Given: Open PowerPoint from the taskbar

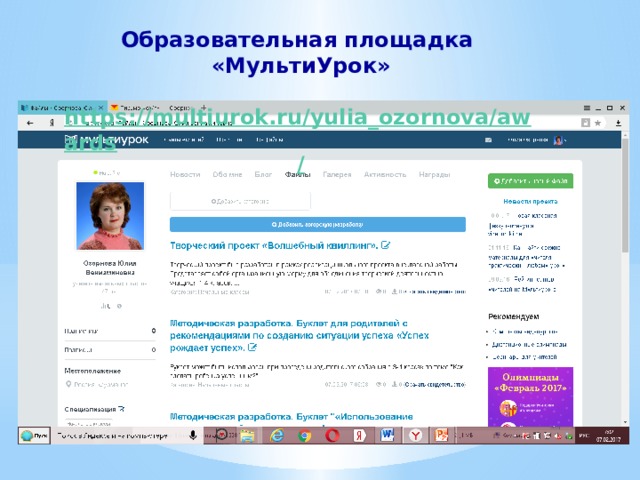Looking at the screenshot, I should tap(441, 436).
